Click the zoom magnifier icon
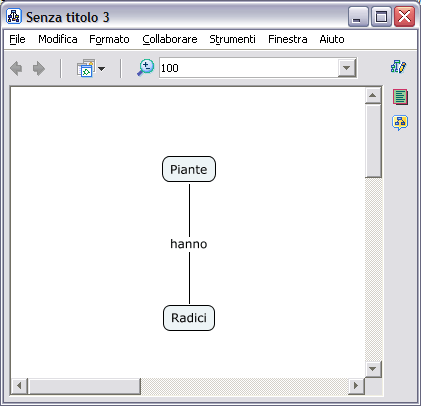421x406 pixels. pyautogui.click(x=146, y=68)
